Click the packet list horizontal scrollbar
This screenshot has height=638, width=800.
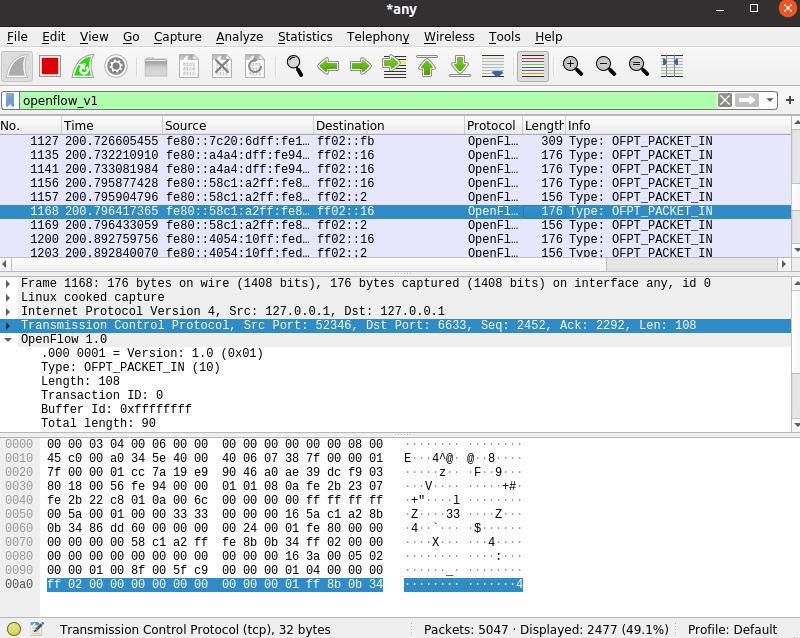tap(309, 264)
